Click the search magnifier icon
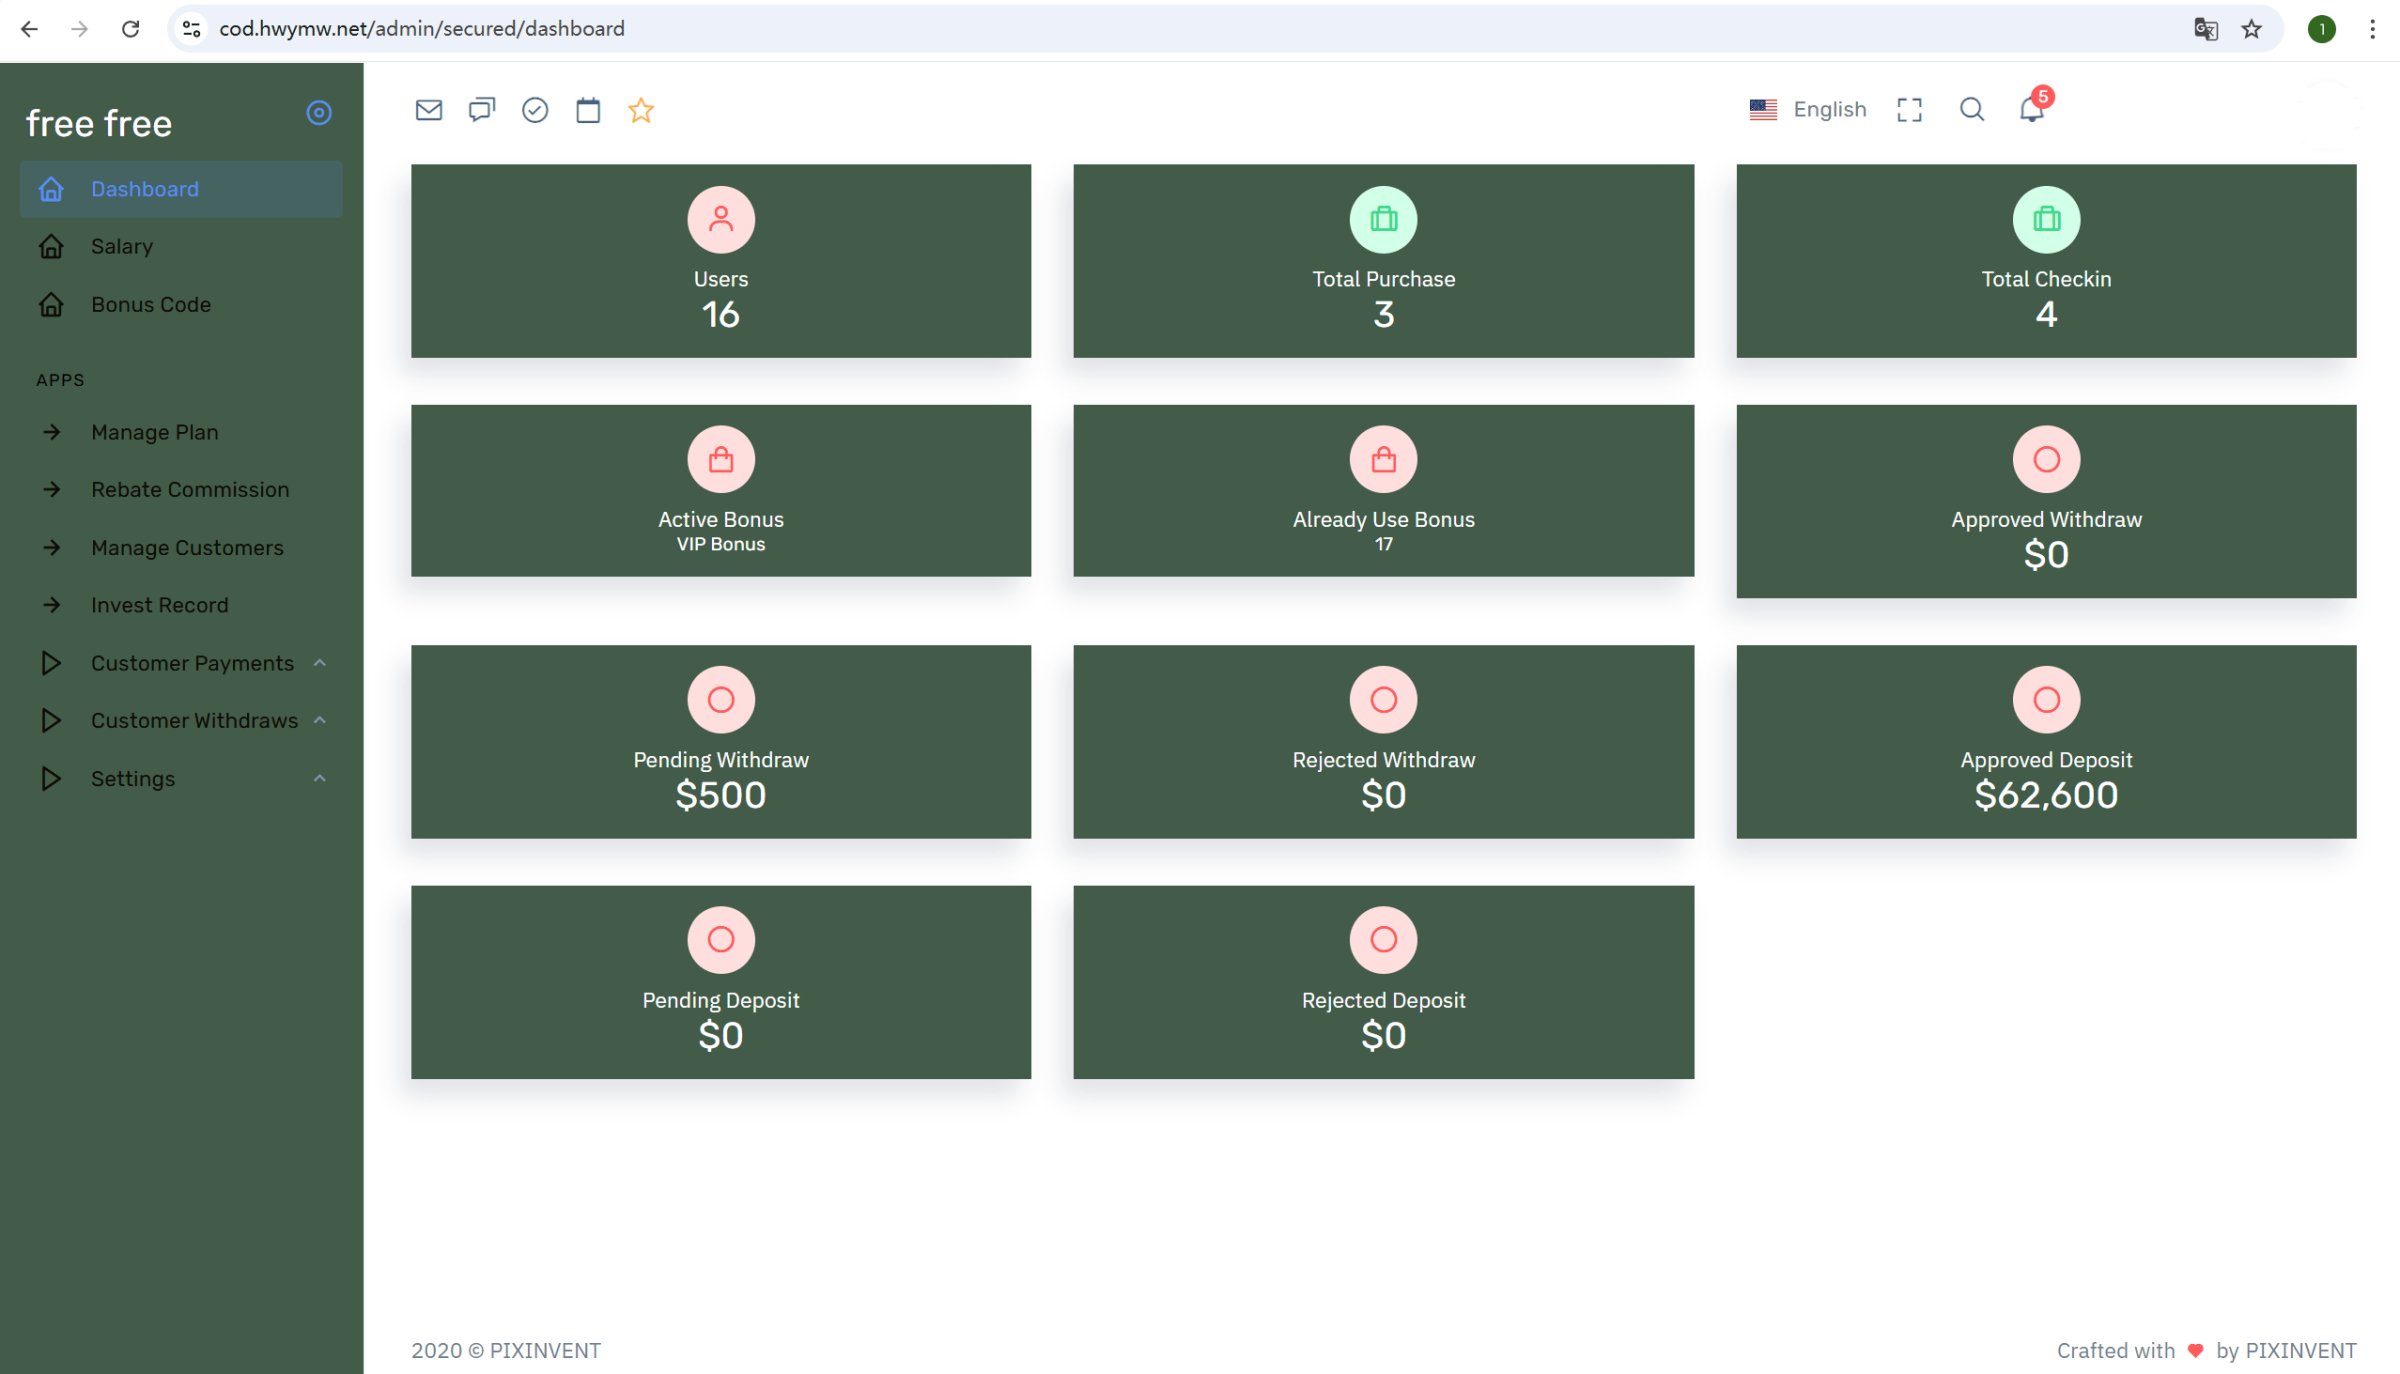Image resolution: width=2400 pixels, height=1374 pixels. pyautogui.click(x=1971, y=109)
